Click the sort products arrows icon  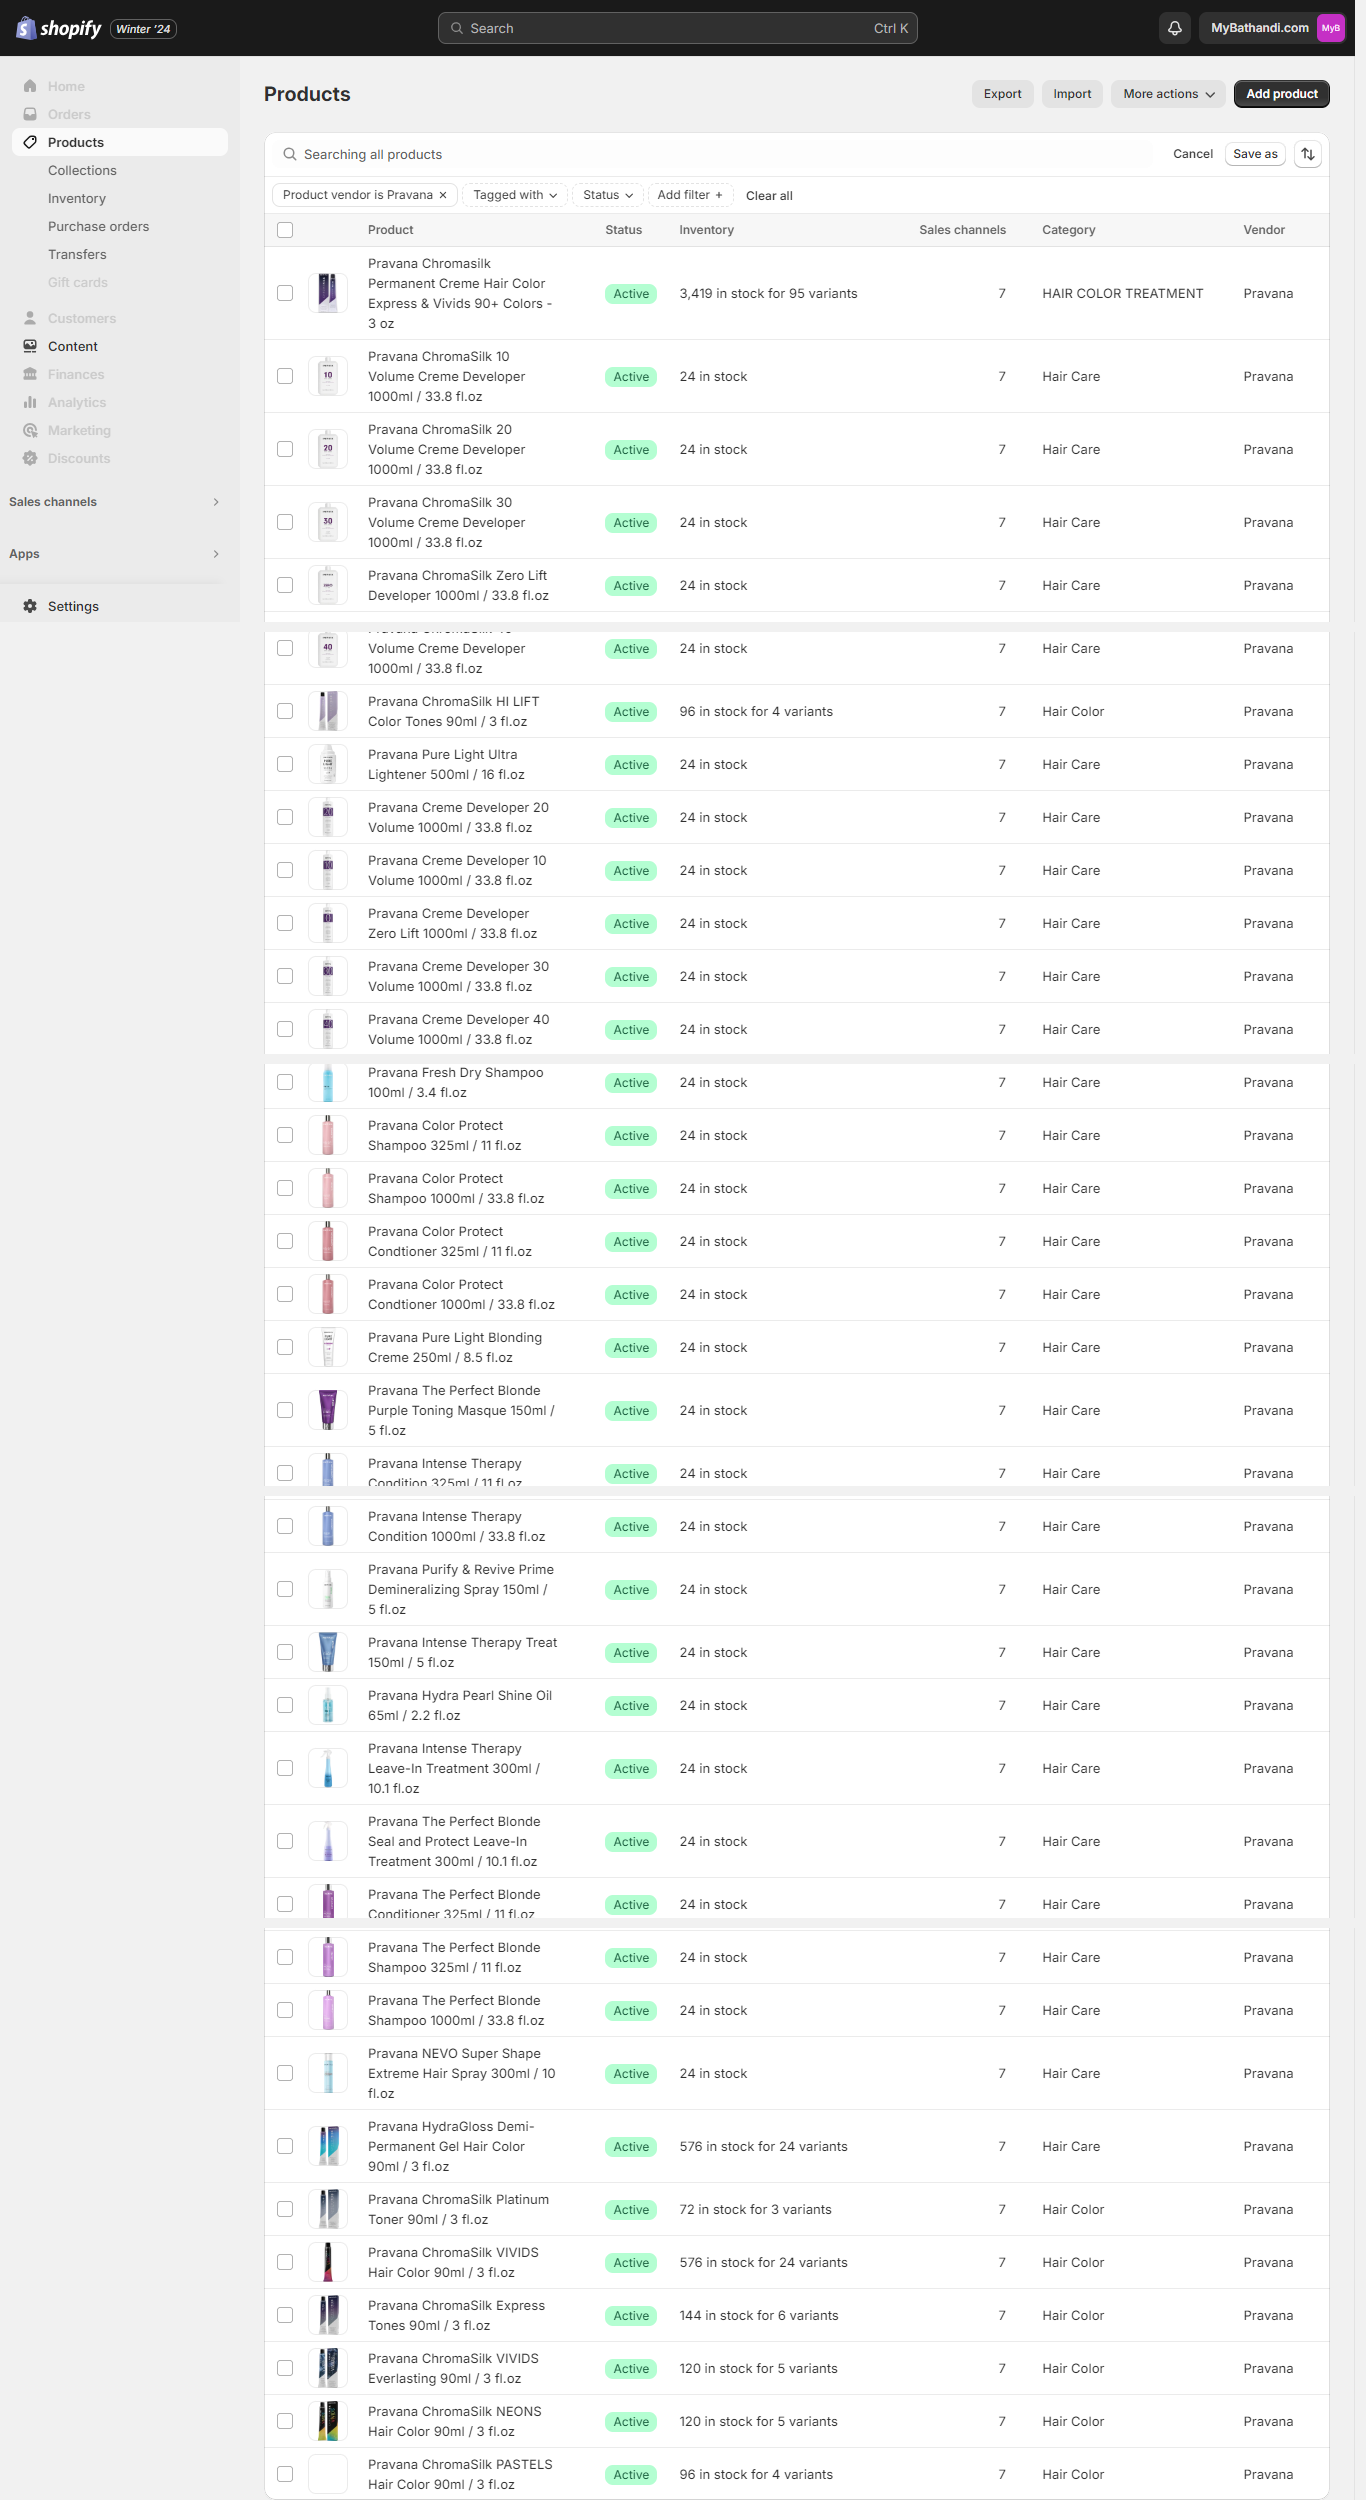coord(1308,154)
